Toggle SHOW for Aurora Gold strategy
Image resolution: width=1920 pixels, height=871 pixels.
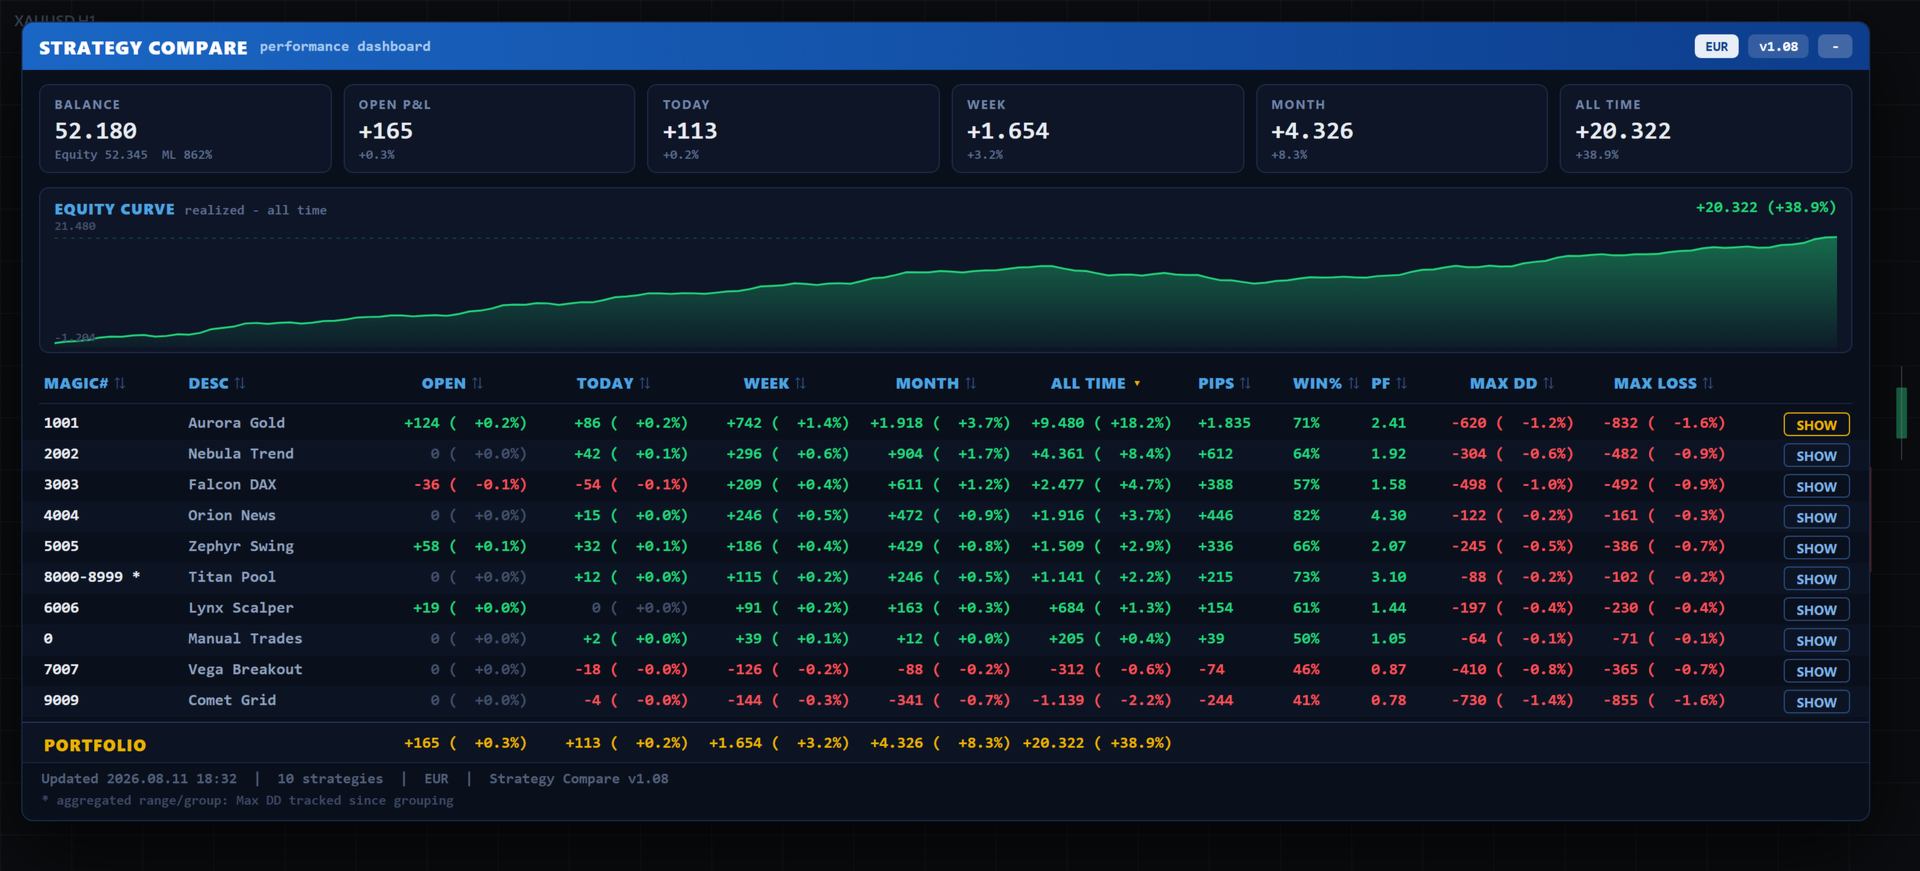click(x=1816, y=424)
